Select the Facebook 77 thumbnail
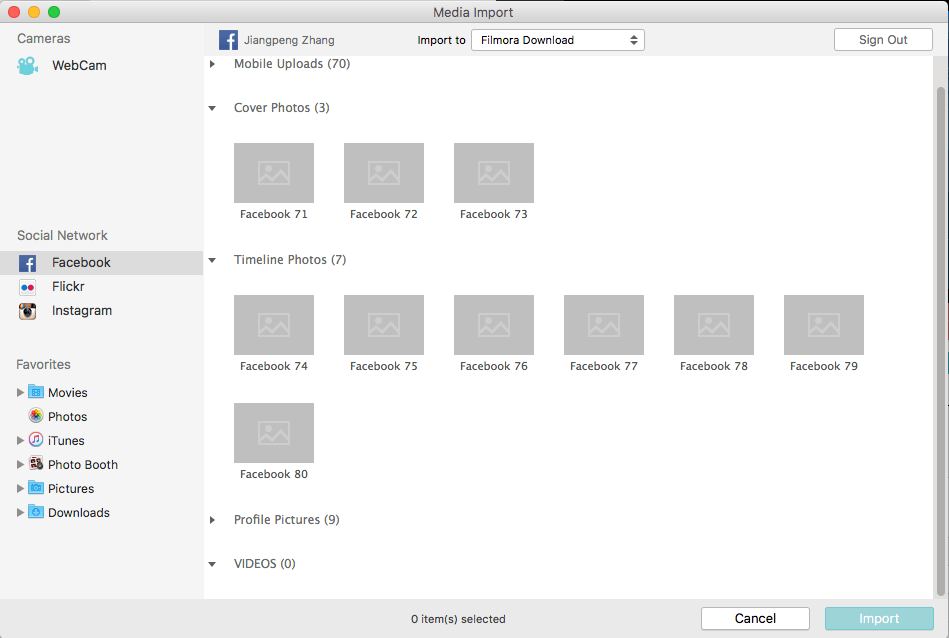The image size is (949, 638). click(604, 325)
